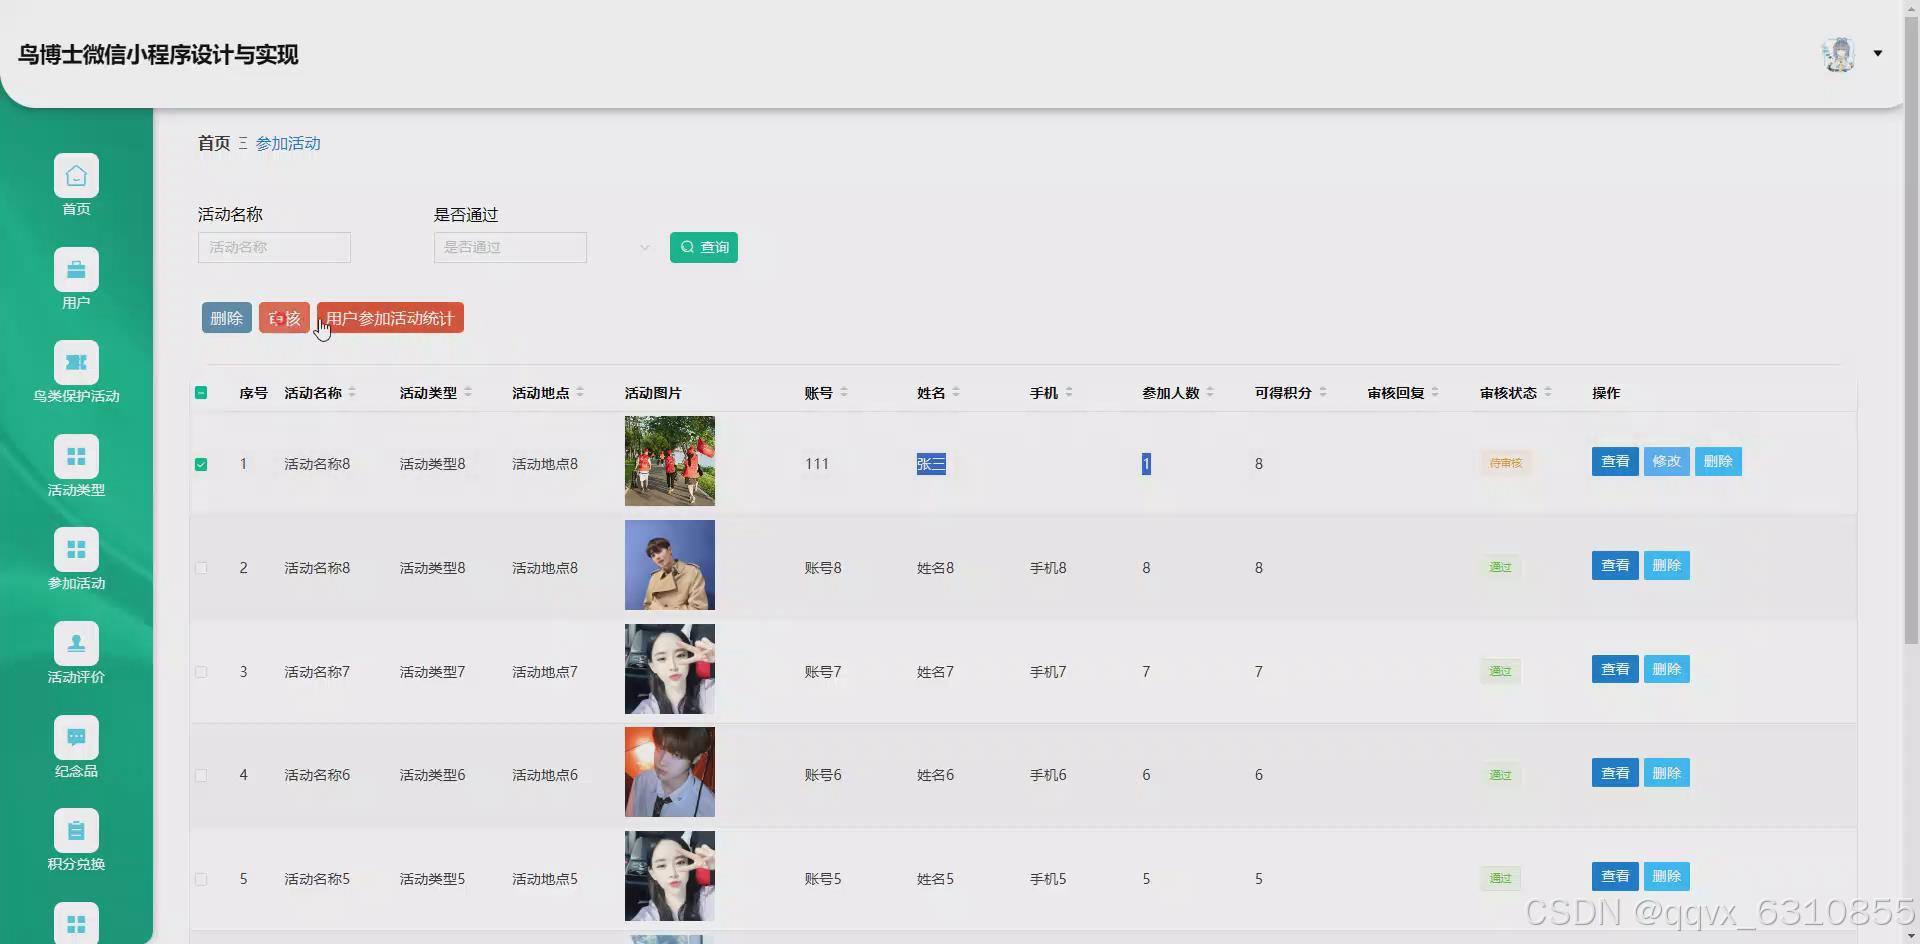Open the account menu arrow beside avatar
The image size is (1920, 944).
tap(1878, 54)
